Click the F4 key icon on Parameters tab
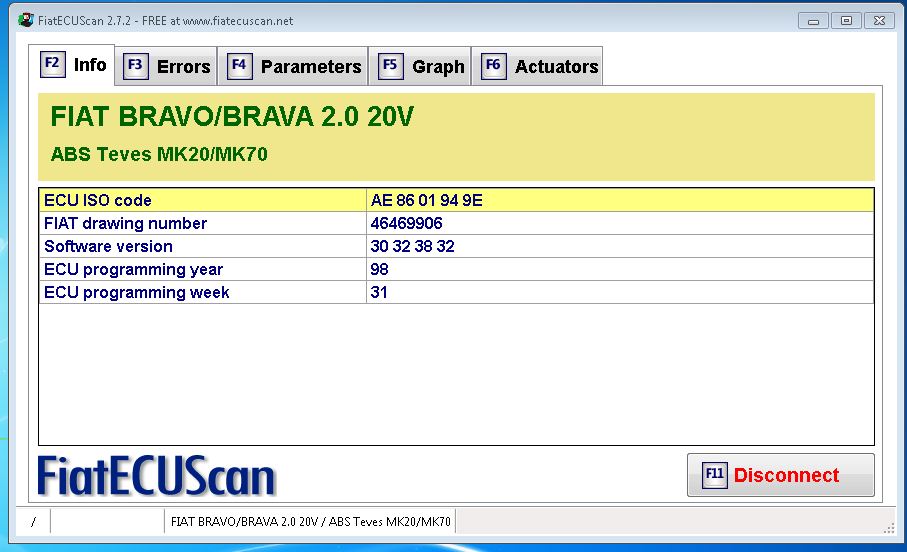This screenshot has width=907, height=552. pos(239,66)
